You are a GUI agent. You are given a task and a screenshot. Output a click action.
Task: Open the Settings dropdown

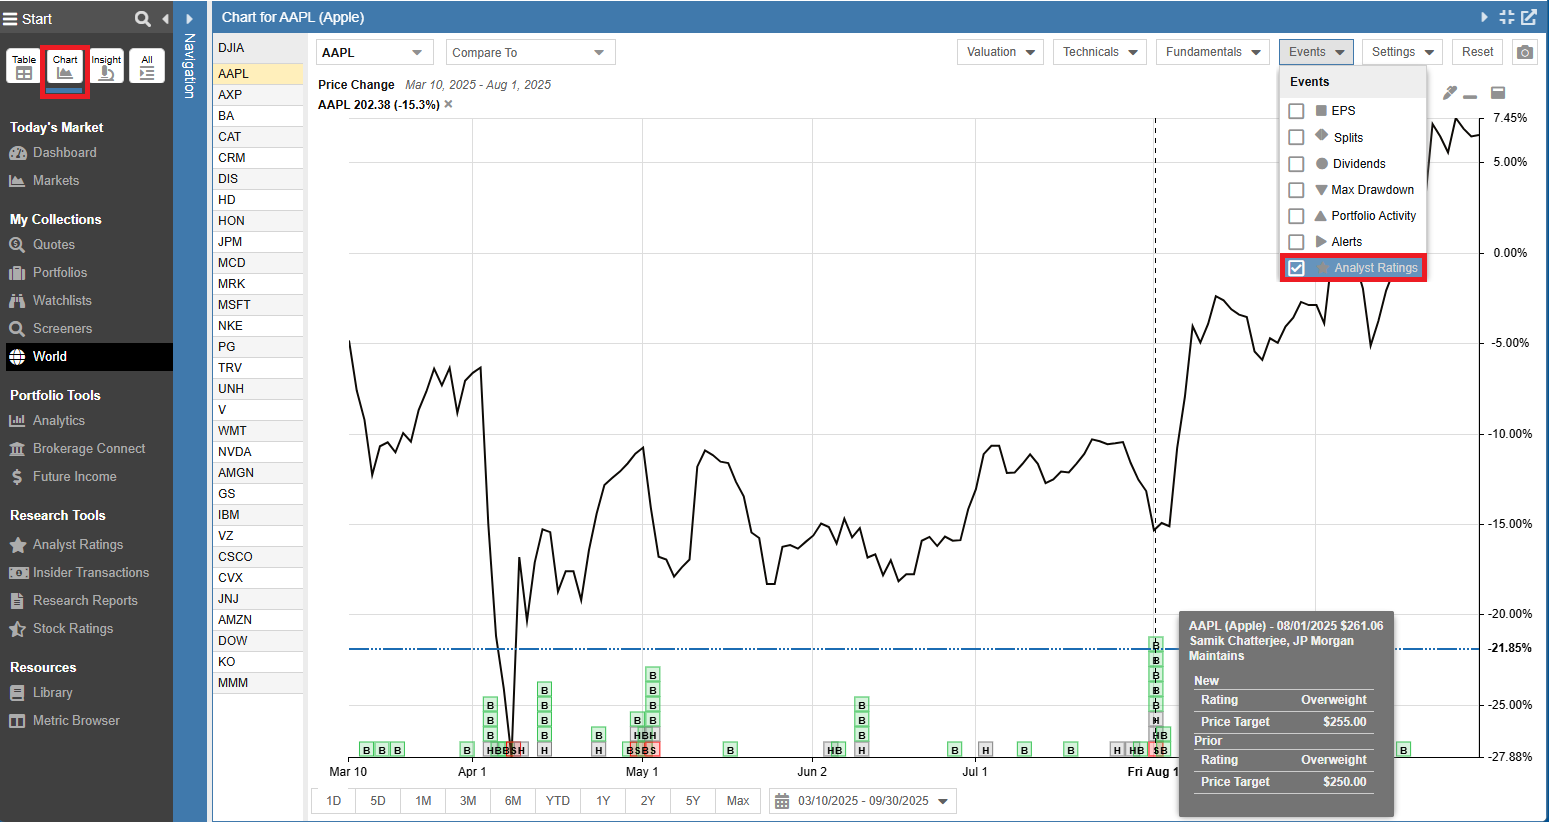click(x=1402, y=52)
